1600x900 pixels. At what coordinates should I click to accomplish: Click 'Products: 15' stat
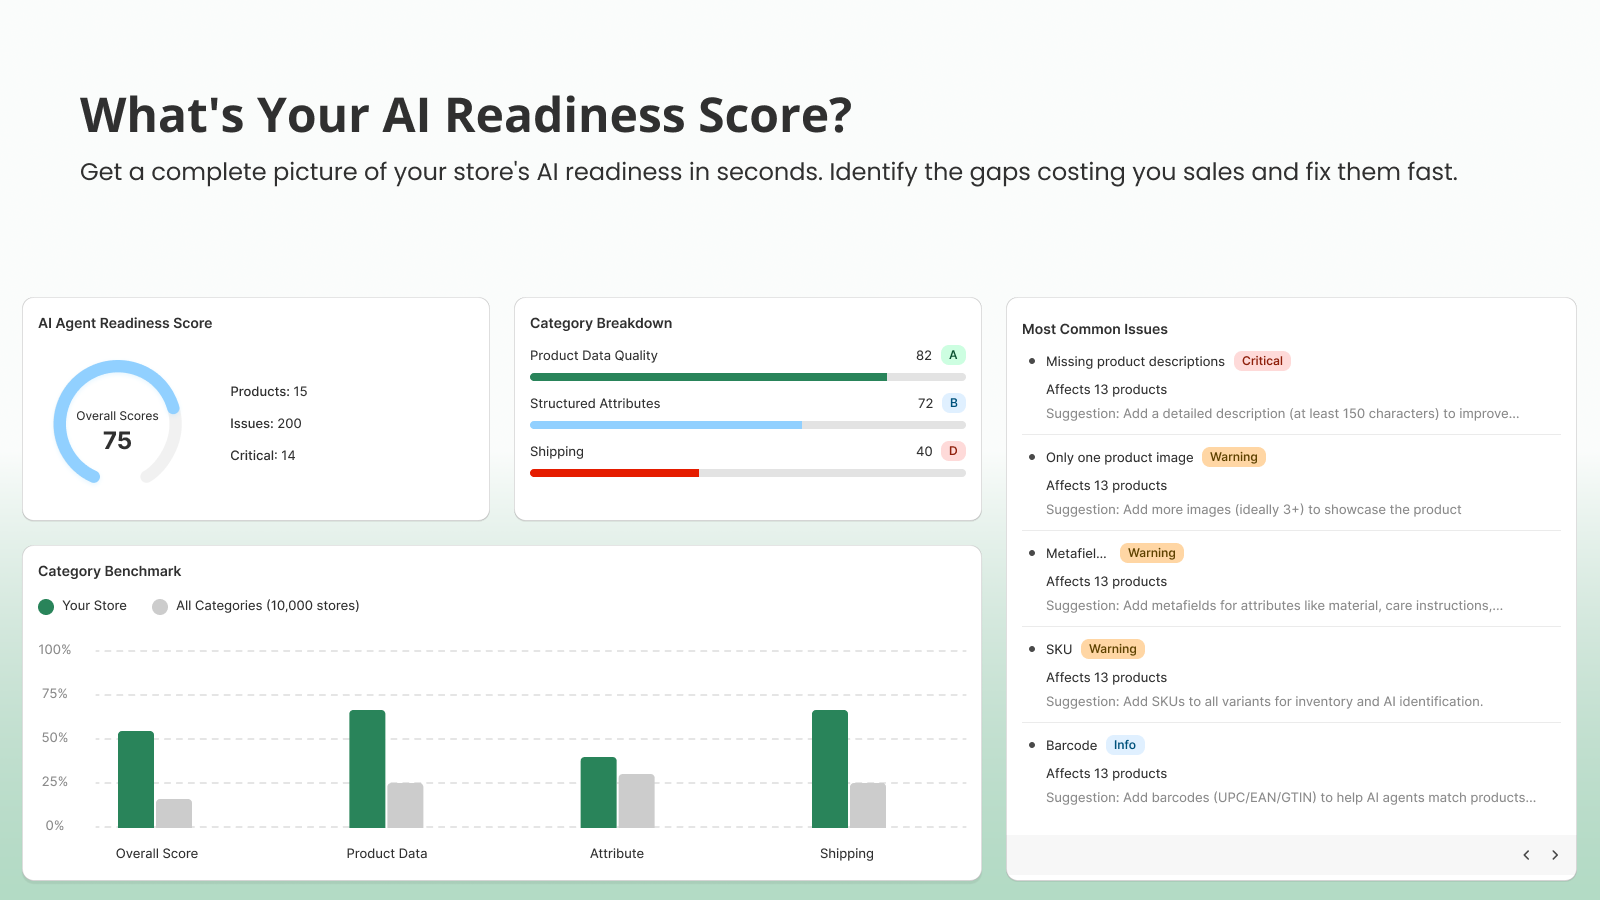coord(269,392)
